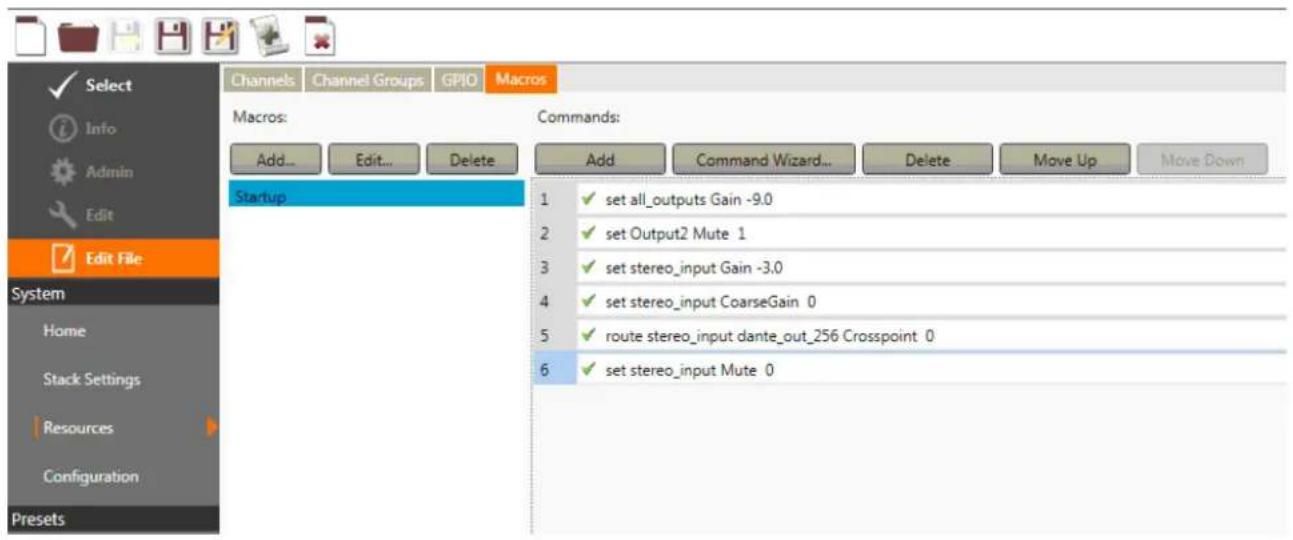Open a file with the folder icon

coord(77,37)
